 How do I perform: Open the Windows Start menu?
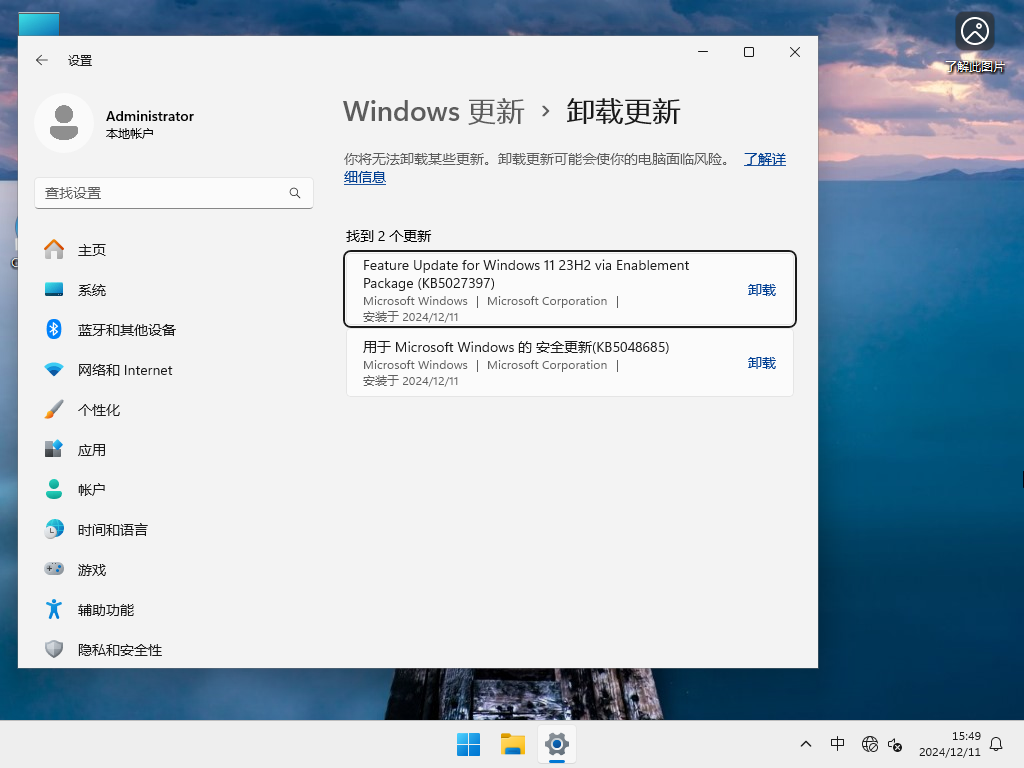tap(468, 744)
